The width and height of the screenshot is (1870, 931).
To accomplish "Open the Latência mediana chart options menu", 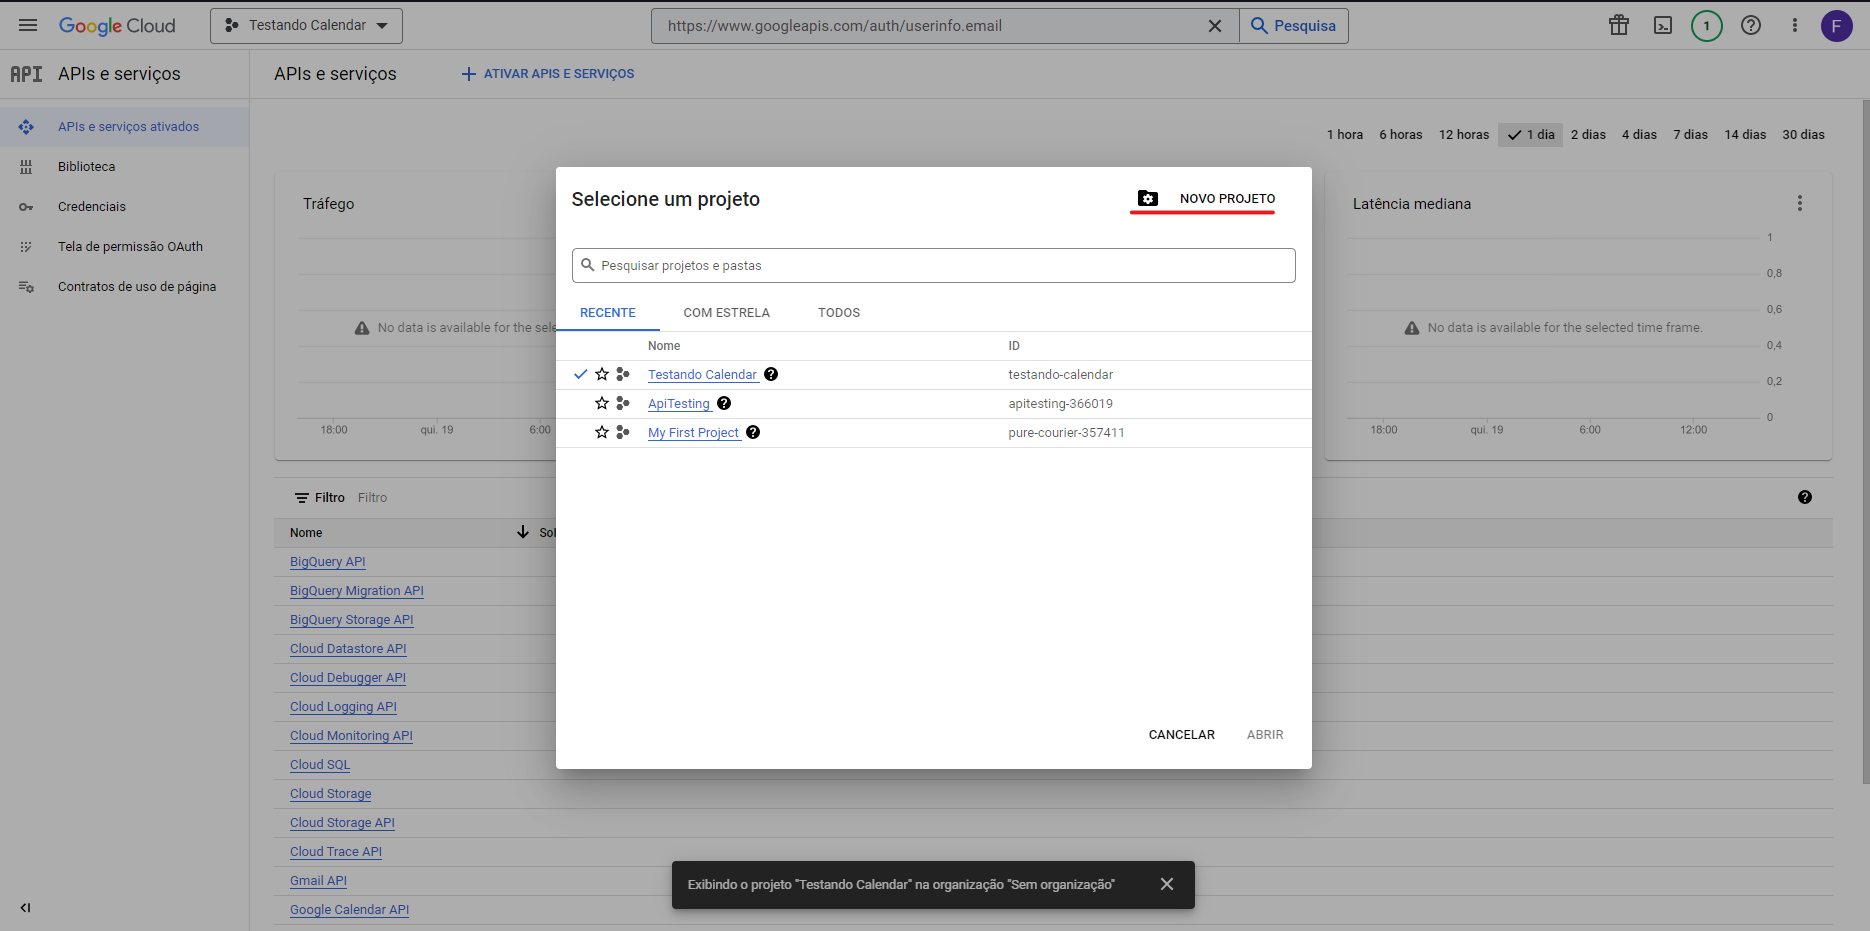I will pyautogui.click(x=1799, y=203).
